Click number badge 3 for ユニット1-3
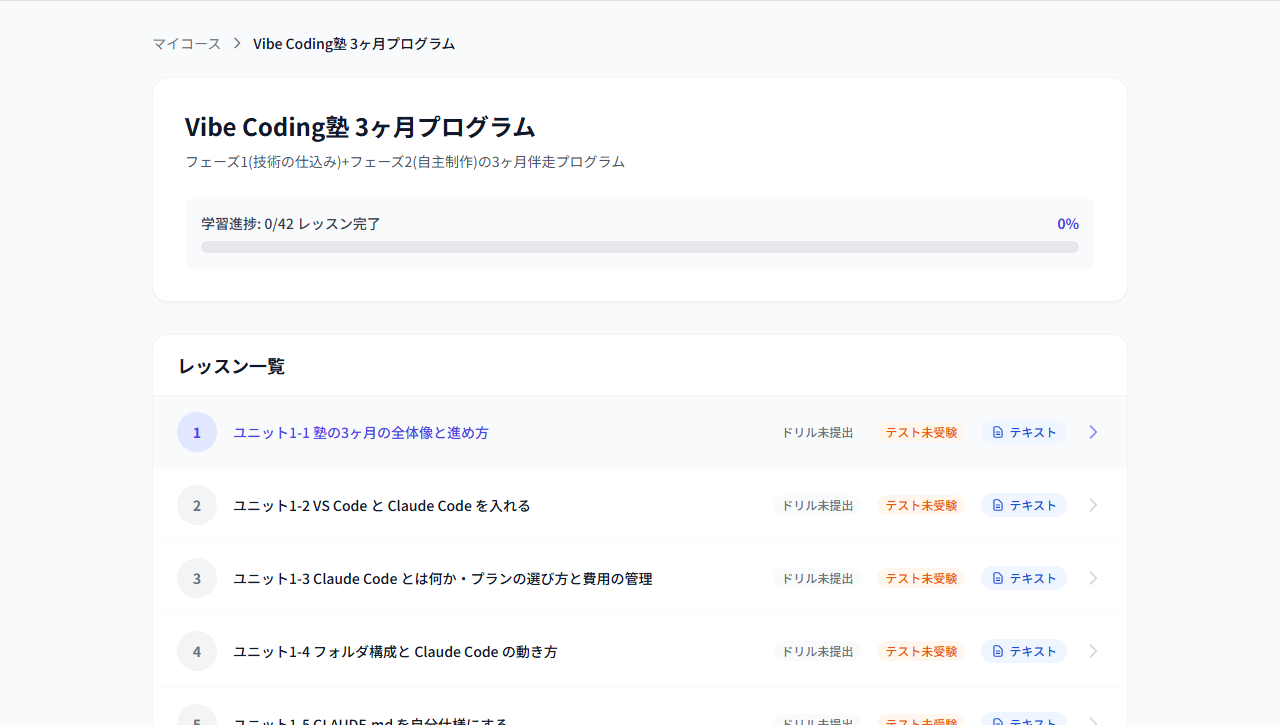The width and height of the screenshot is (1280, 725). 197,578
